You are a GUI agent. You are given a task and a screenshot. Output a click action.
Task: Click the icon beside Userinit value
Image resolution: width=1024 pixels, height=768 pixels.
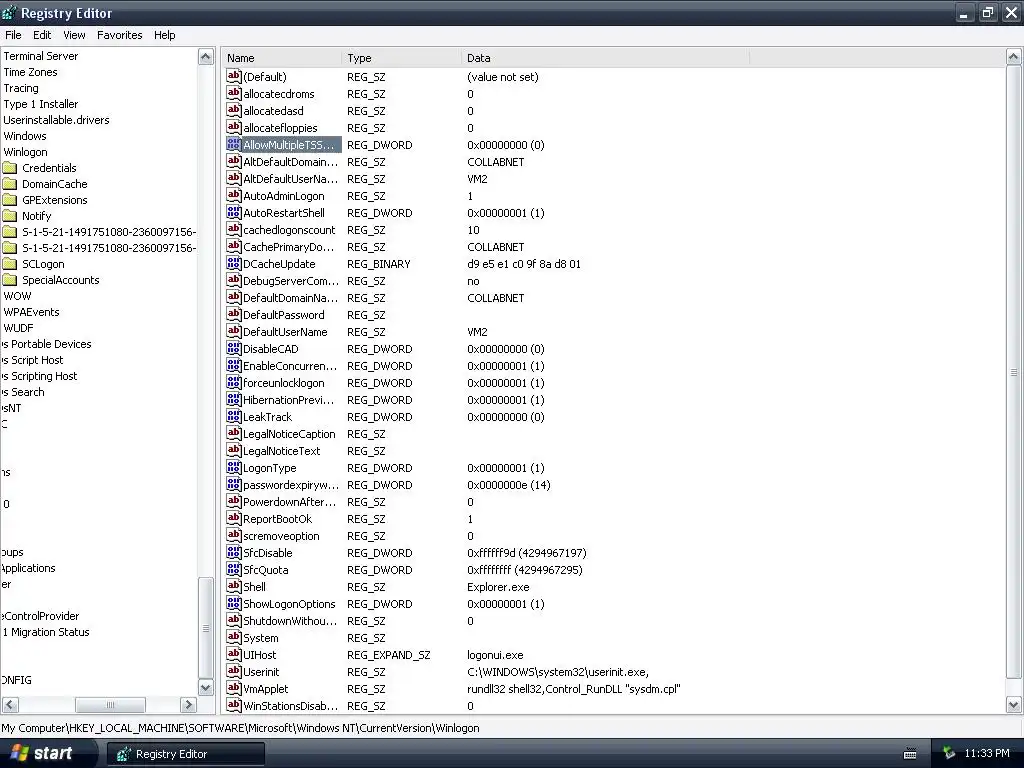coord(234,671)
